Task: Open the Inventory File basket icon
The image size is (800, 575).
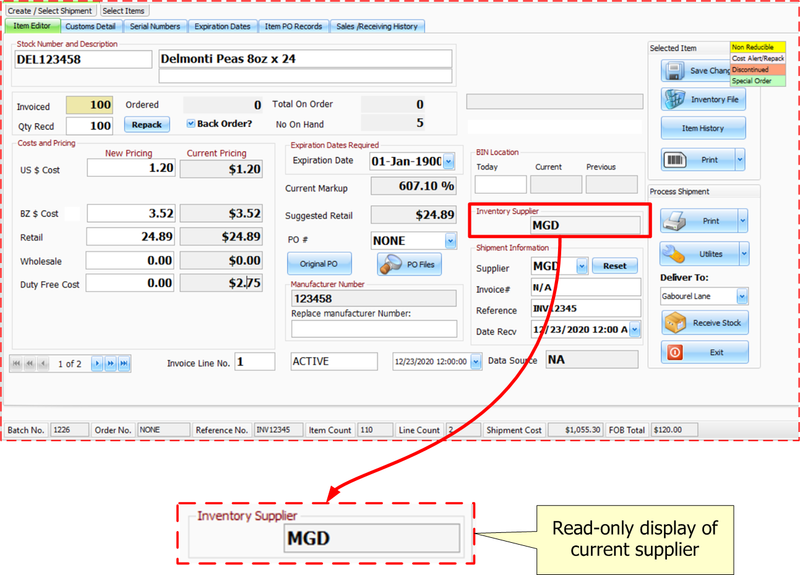Action: tap(674, 99)
